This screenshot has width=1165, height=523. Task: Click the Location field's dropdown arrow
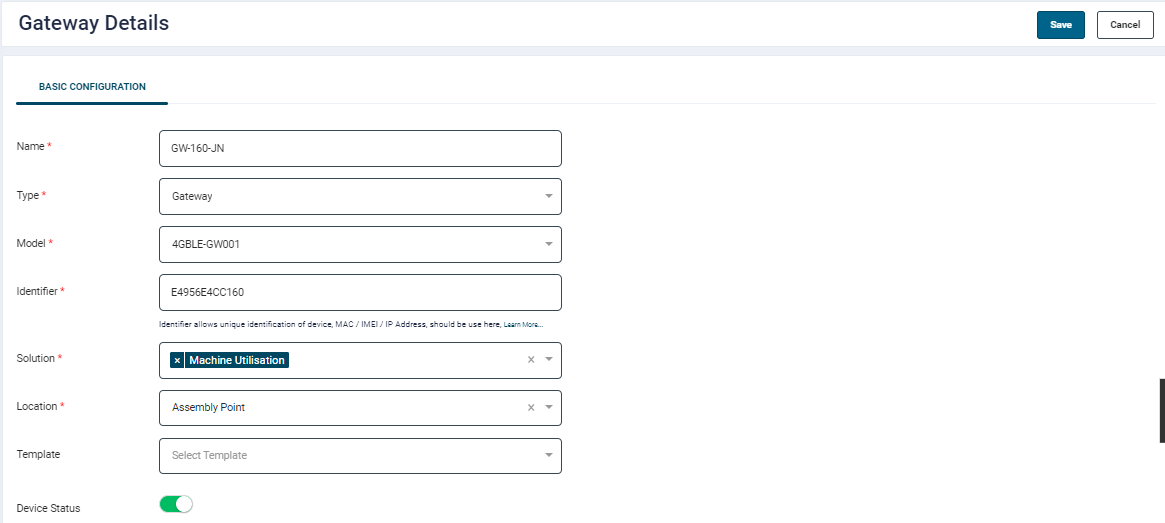[x=548, y=408]
